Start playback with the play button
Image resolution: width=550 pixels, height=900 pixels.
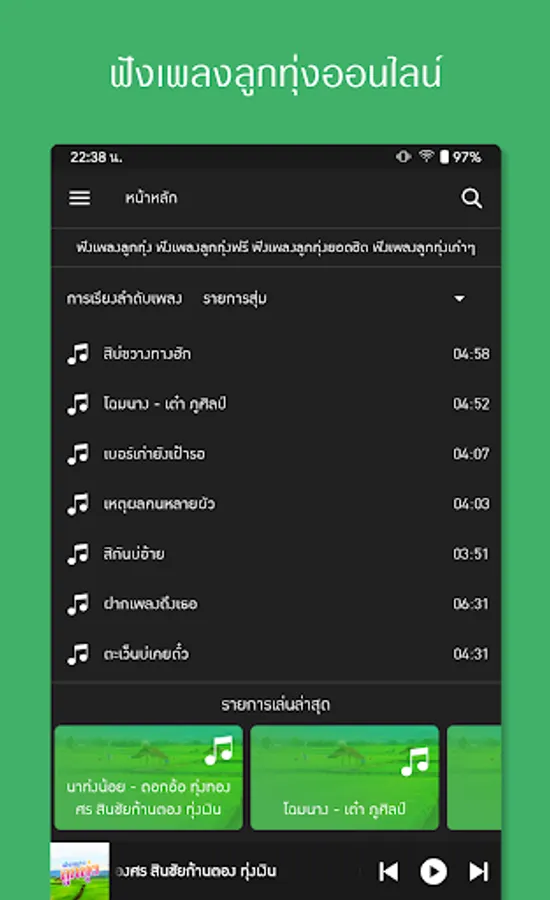click(x=433, y=871)
